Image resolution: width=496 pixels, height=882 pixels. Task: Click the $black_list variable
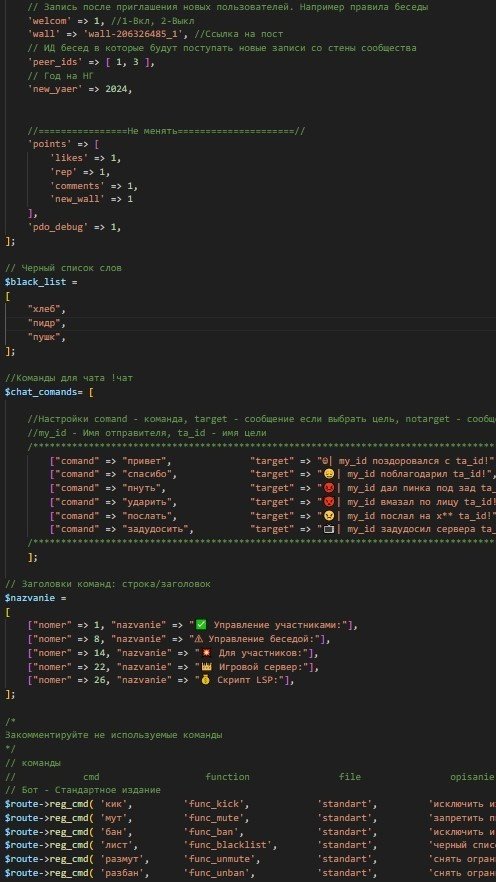coord(35,282)
